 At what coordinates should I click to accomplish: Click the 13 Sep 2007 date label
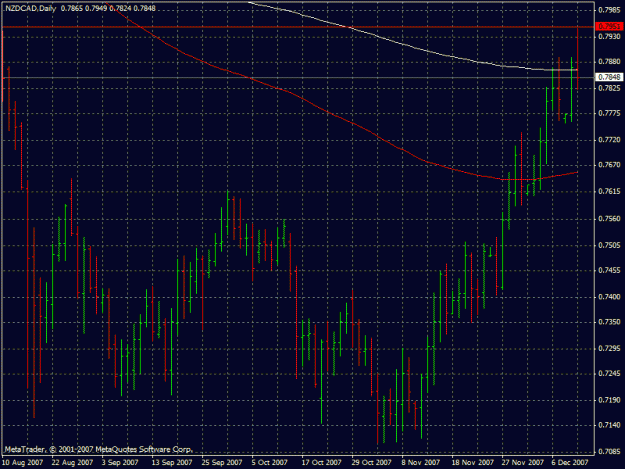(x=172, y=463)
